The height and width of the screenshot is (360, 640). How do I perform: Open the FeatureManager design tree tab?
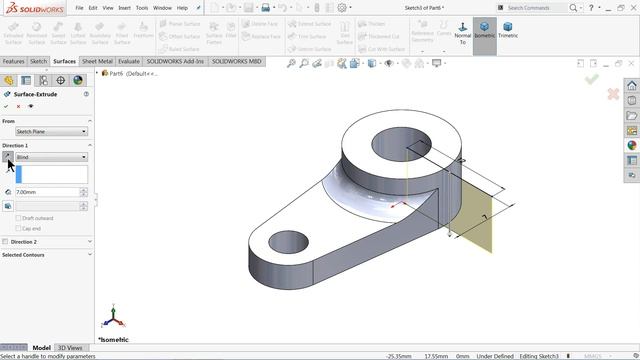click(x=9, y=80)
